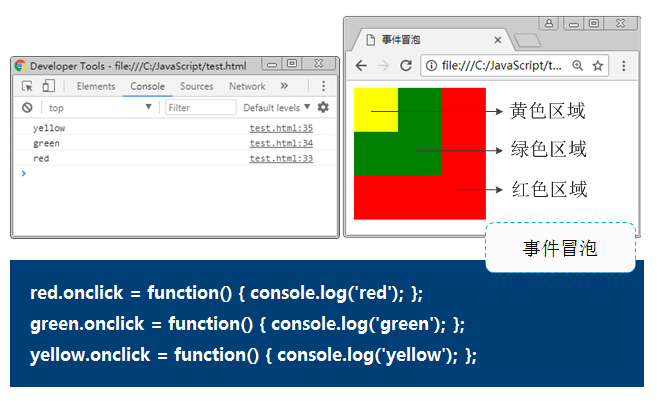The width and height of the screenshot is (657, 401).
Task: Open console settings gear icon
Action: tap(323, 107)
